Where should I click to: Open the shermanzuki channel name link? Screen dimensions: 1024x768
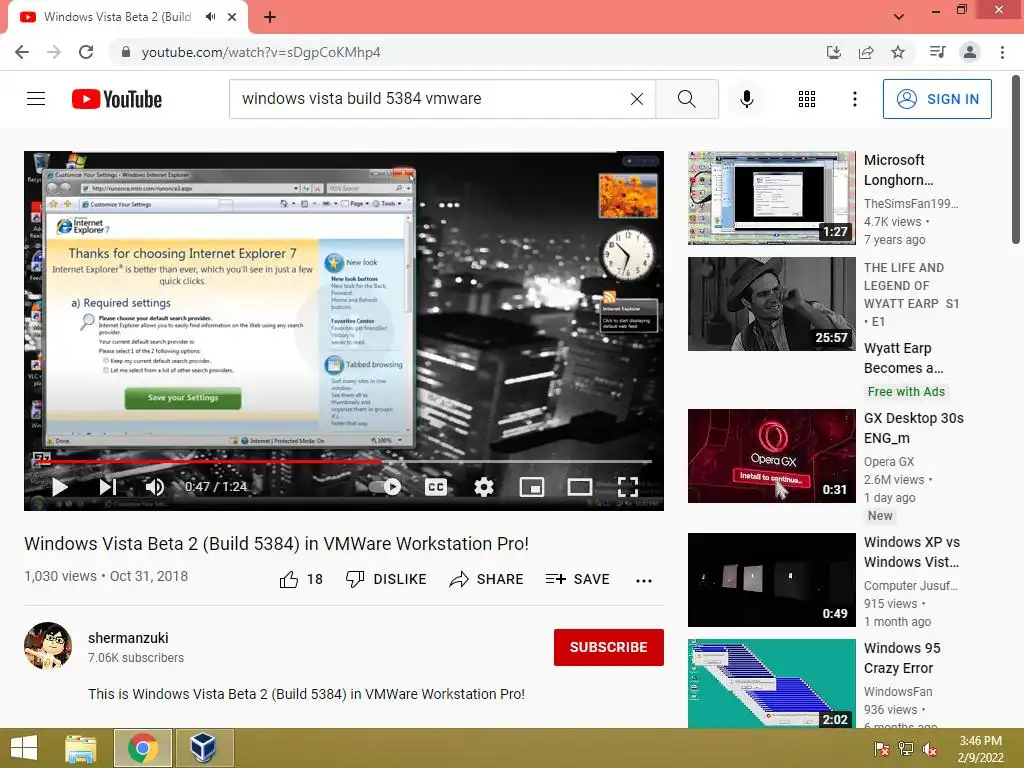pyautogui.click(x=128, y=638)
